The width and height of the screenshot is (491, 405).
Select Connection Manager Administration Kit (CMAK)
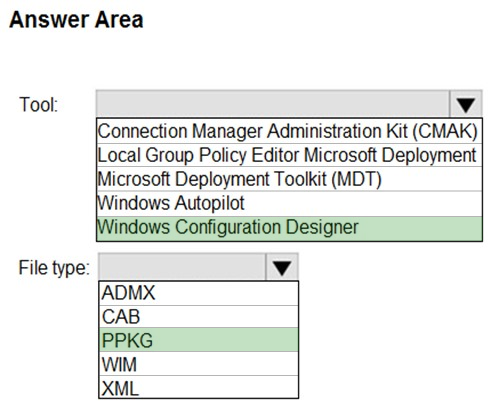click(289, 131)
